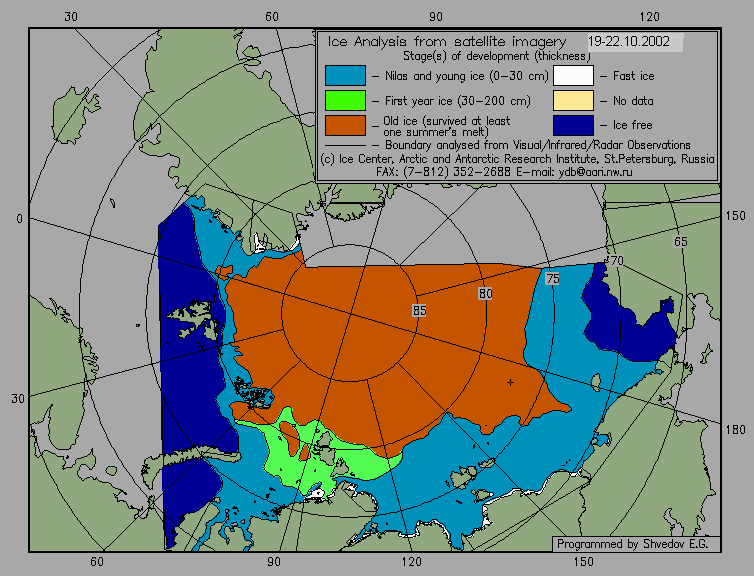Viewport: 754px width, 576px height.
Task: Click the small cross marker in old ice
Action: [510, 383]
